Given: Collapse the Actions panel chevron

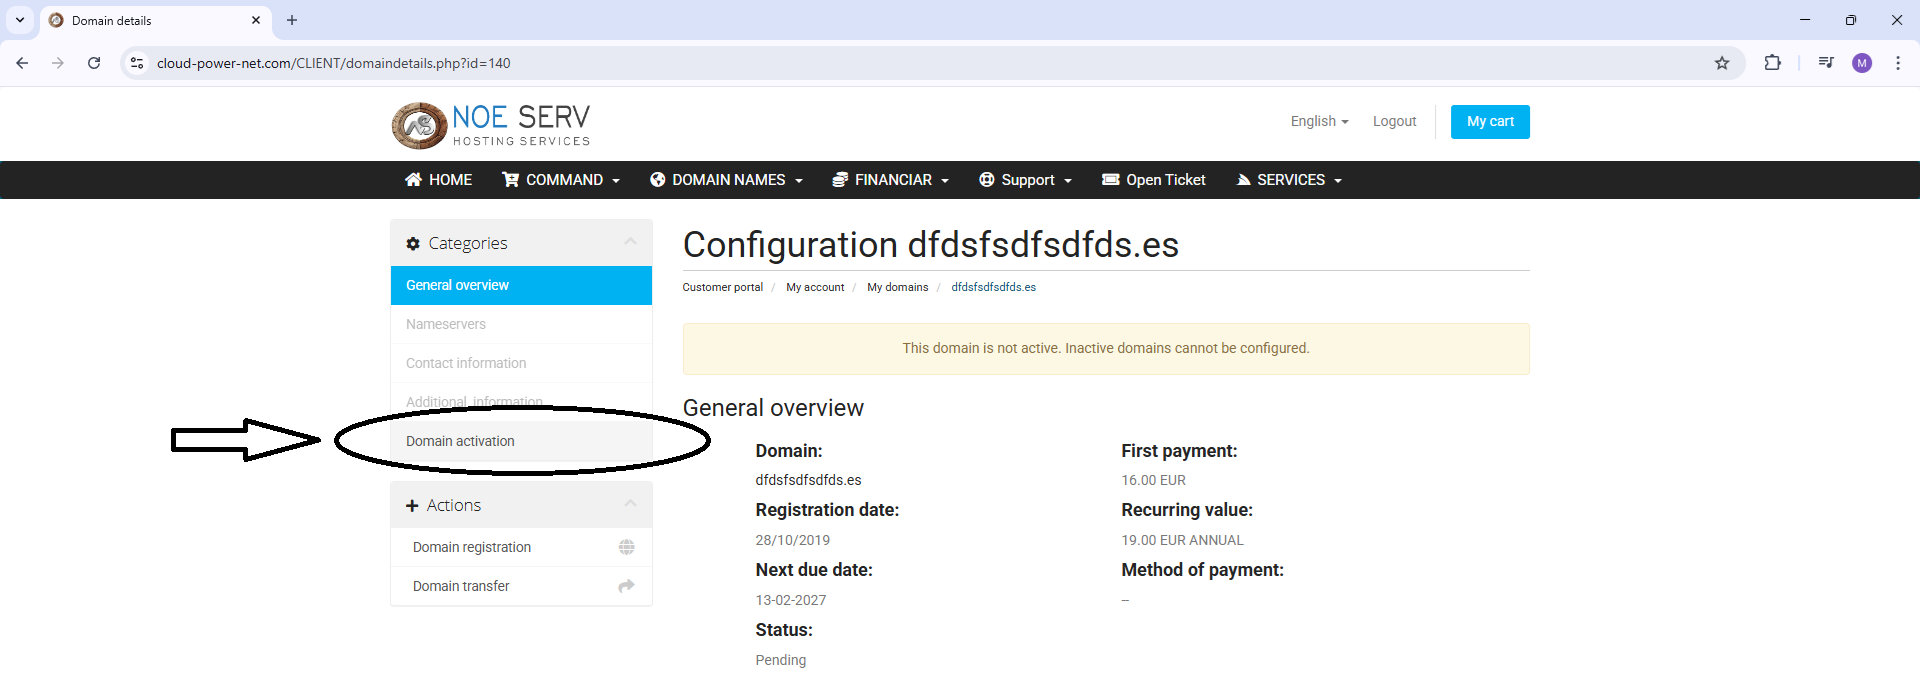Looking at the screenshot, I should (630, 504).
